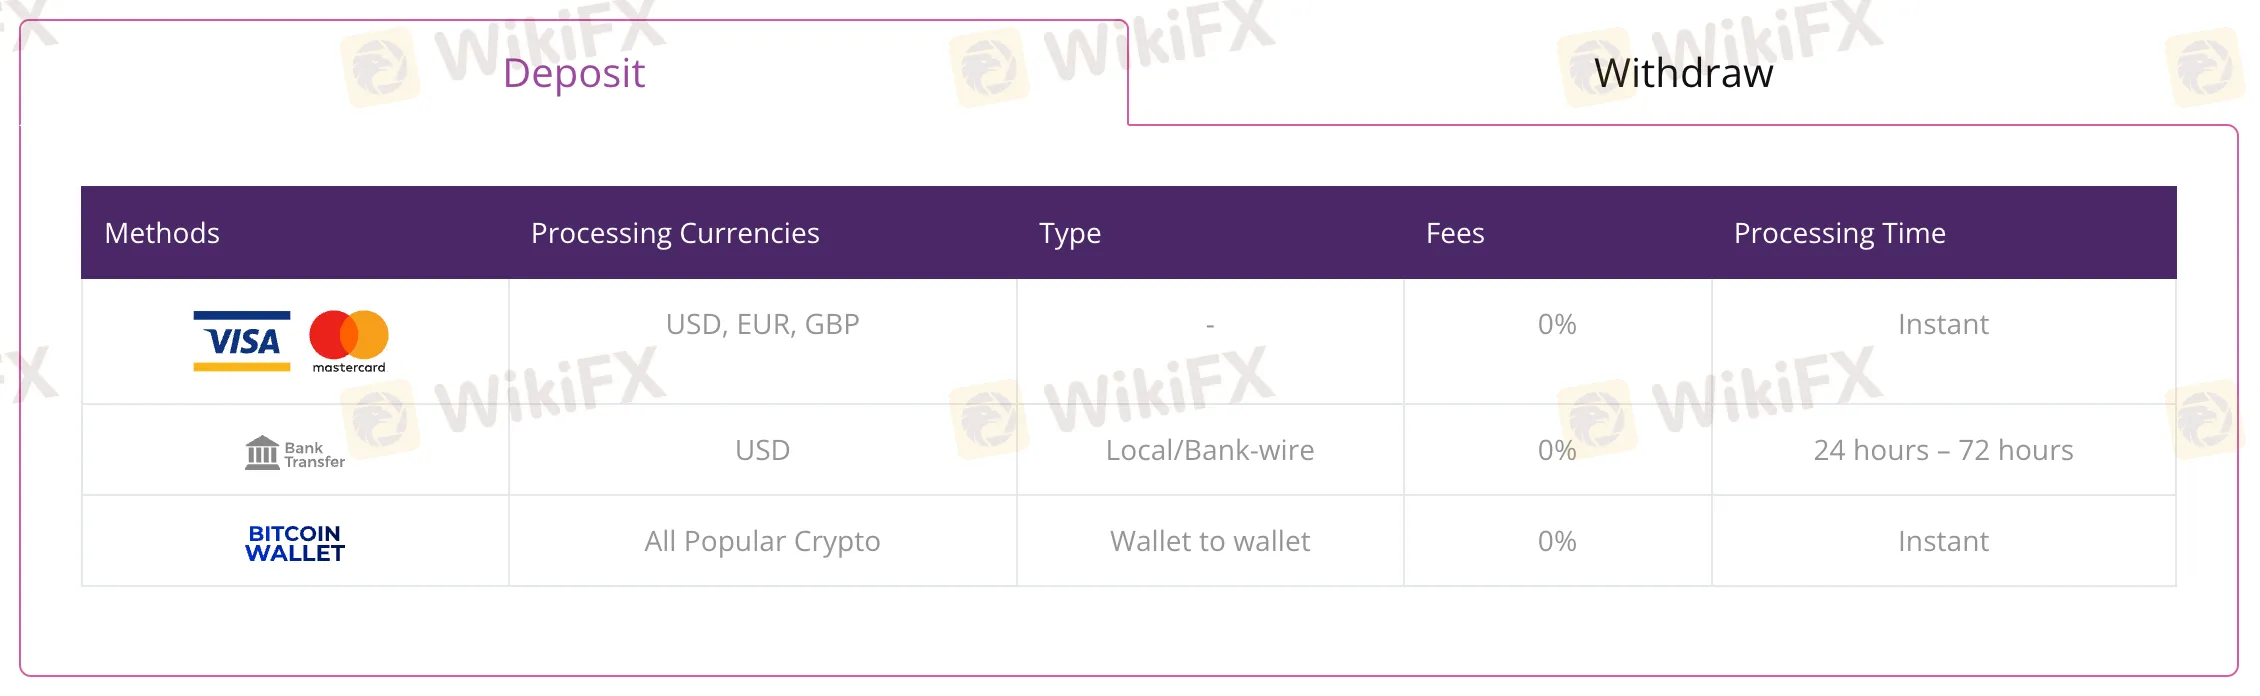Image resolution: width=2260 pixels, height=696 pixels.
Task: Select the All Popular Crypto cell
Action: tap(762, 541)
